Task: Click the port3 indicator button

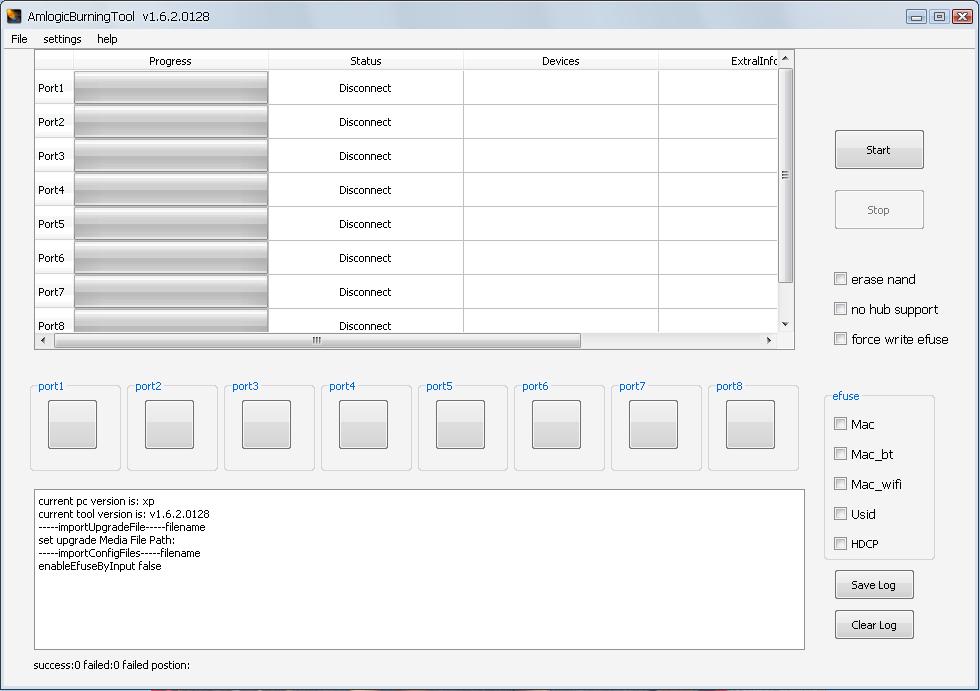Action: (x=267, y=425)
